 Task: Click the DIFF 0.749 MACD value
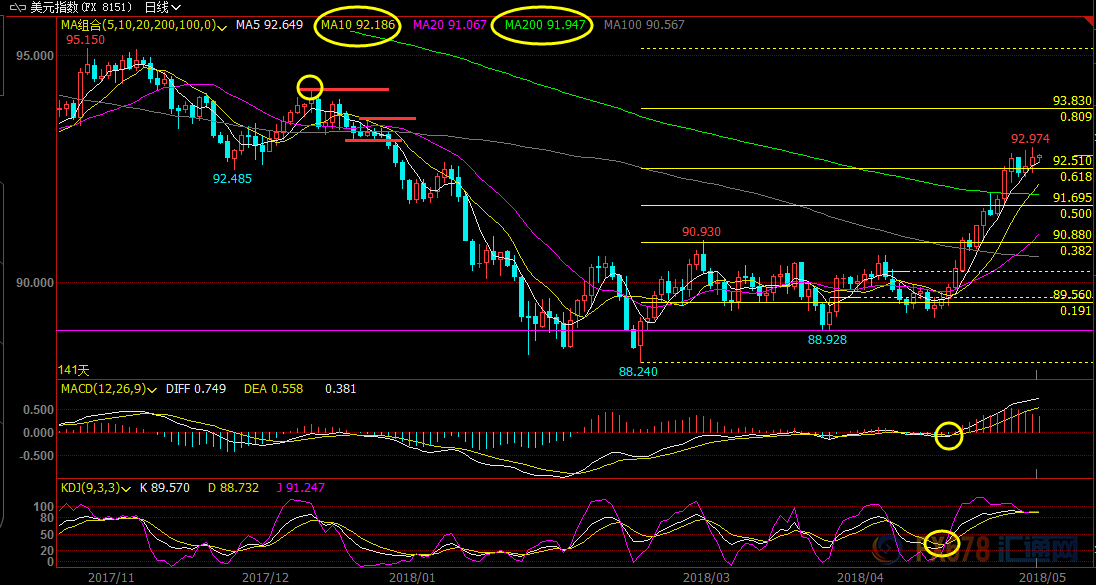196,389
